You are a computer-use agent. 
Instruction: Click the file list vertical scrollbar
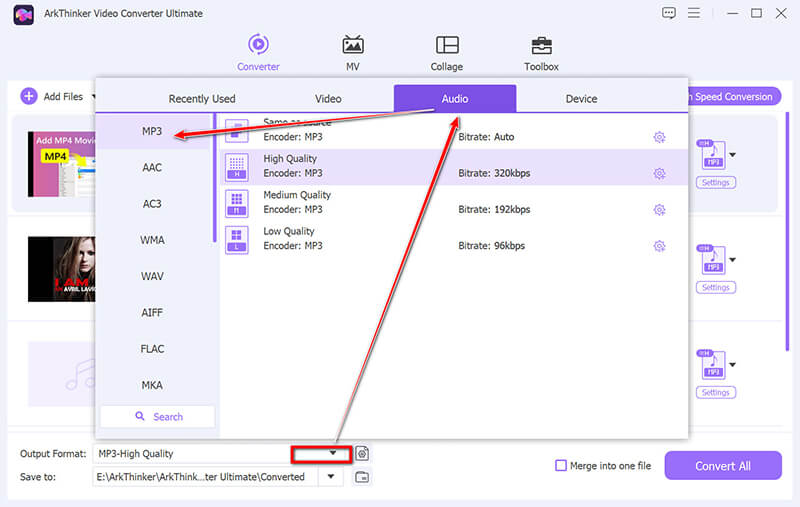(787, 232)
